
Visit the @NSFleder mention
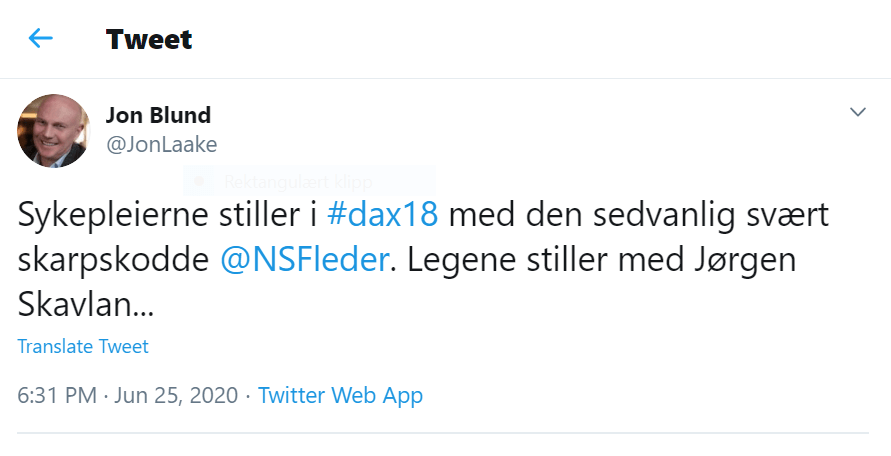point(302,260)
